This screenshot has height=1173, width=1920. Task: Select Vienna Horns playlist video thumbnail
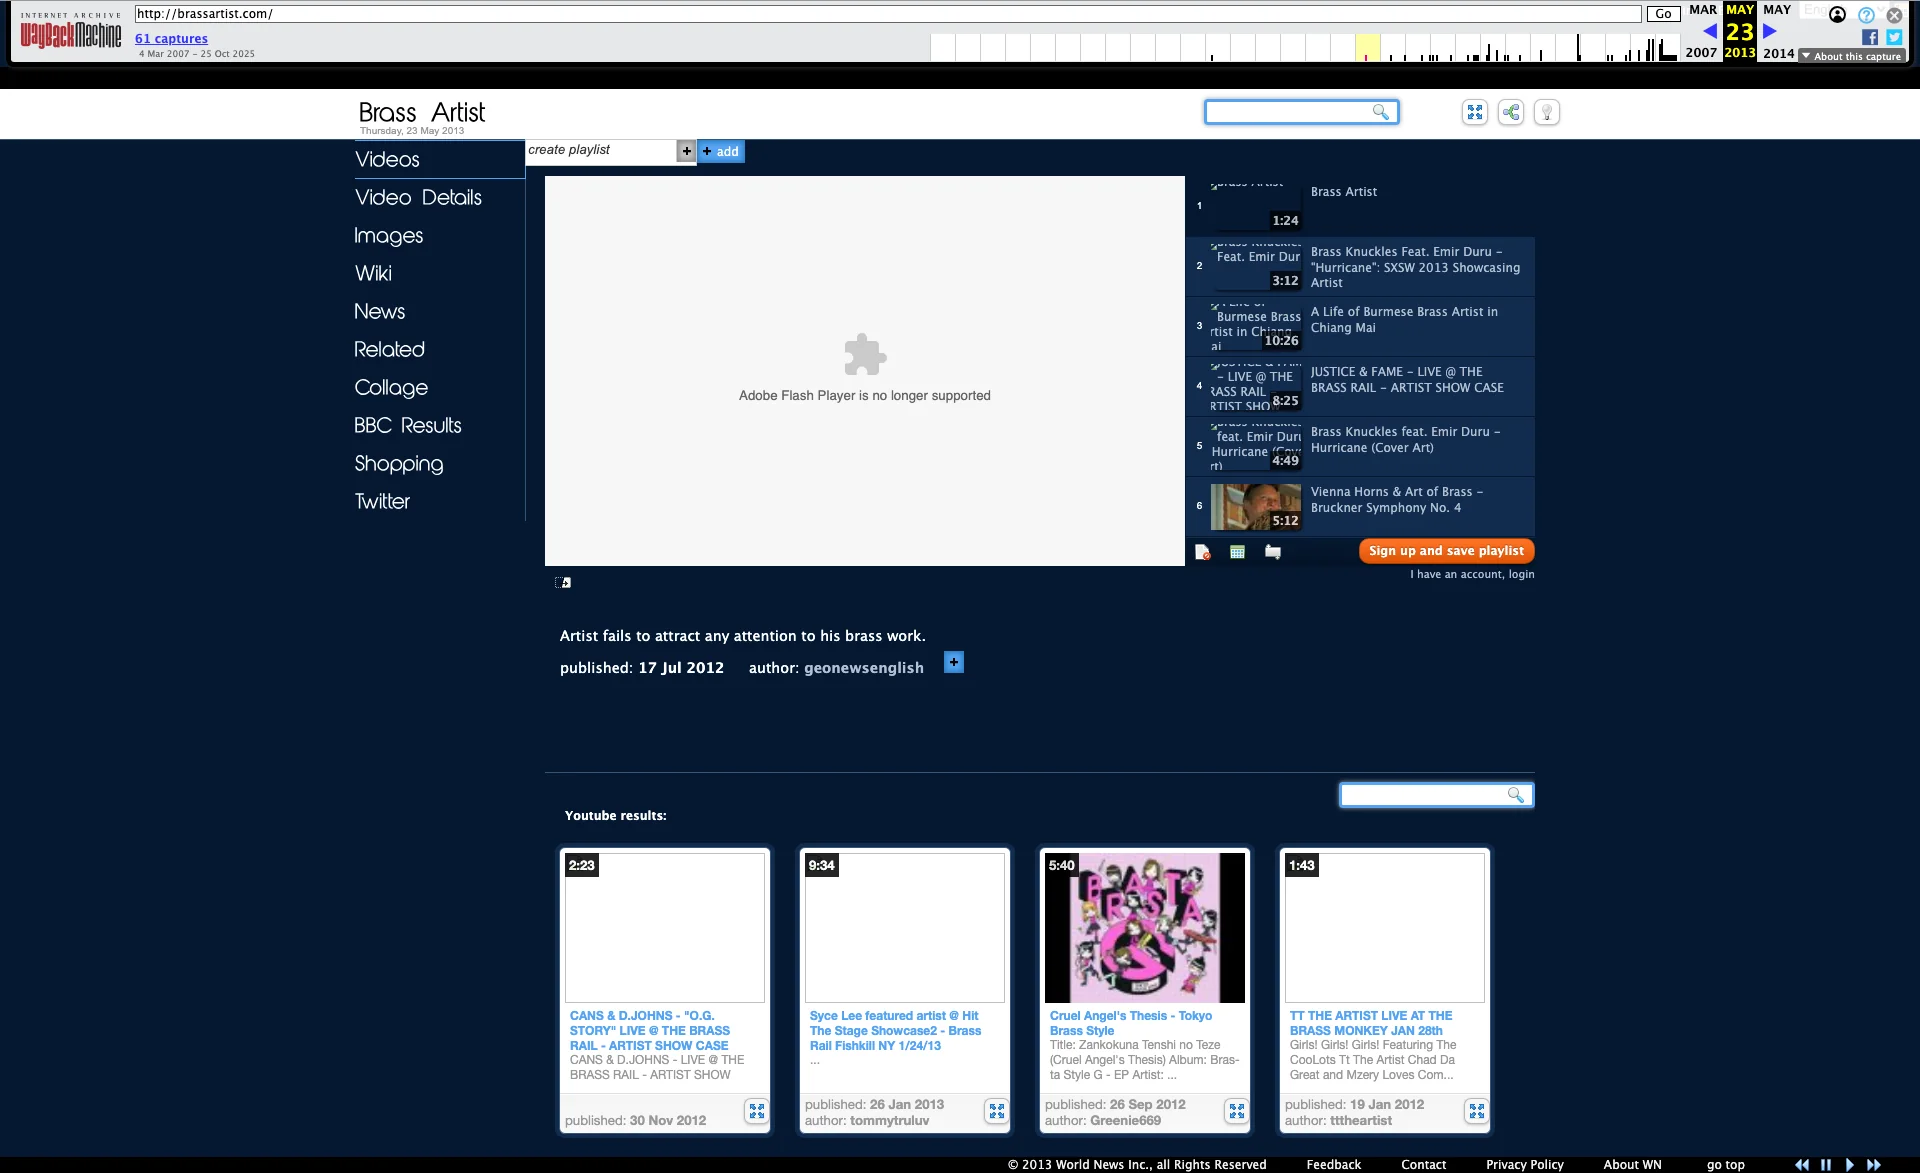(x=1255, y=506)
